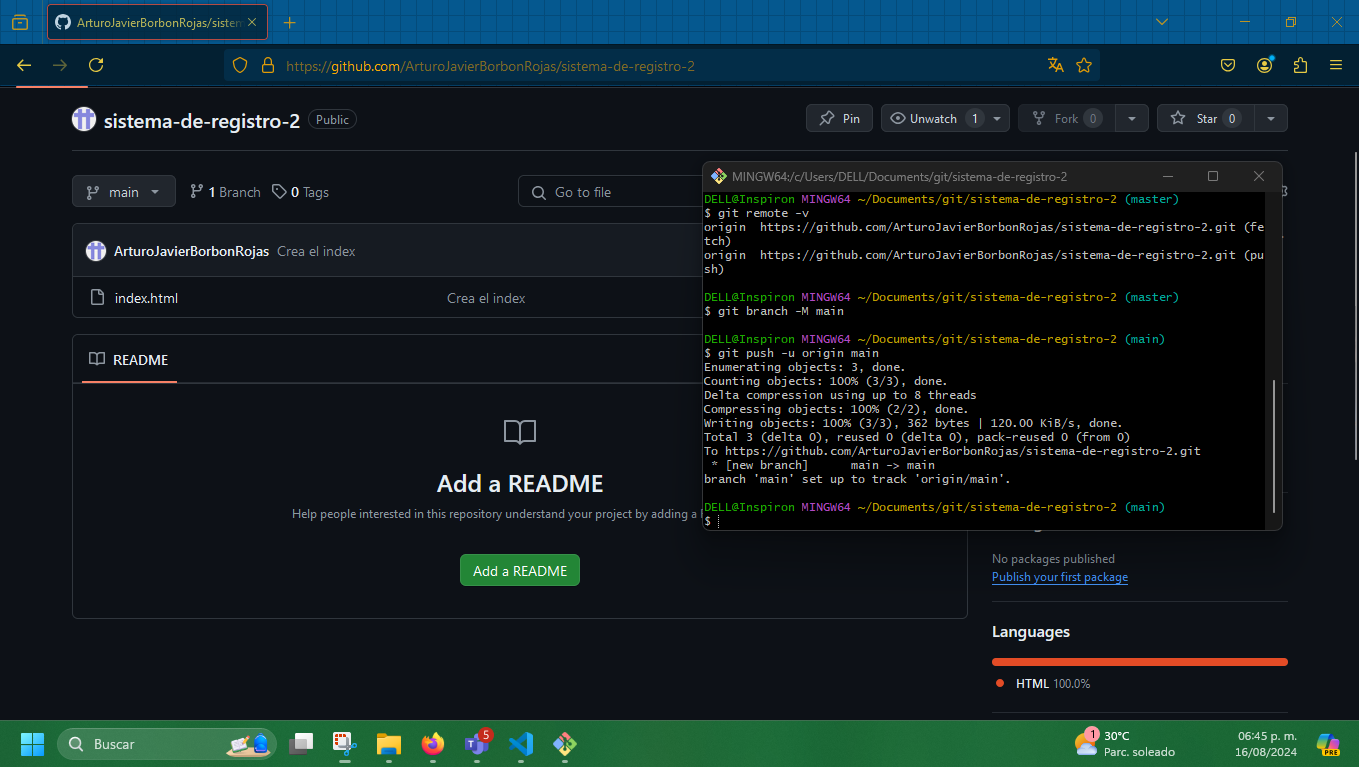
Task: Click the Git Bash terminal command prompt line
Action: [985, 521]
